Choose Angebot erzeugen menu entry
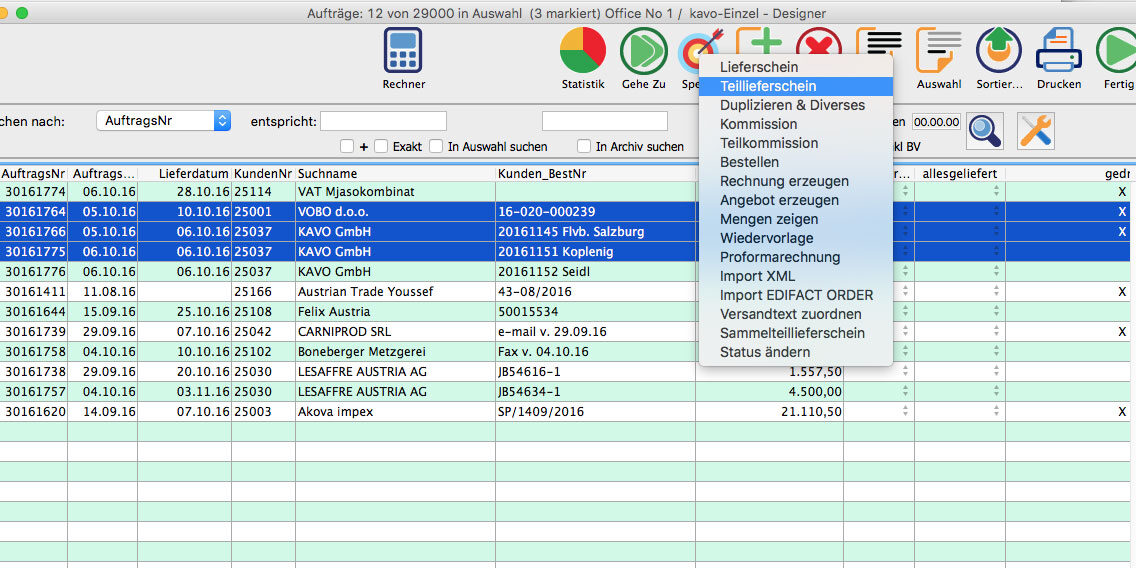This screenshot has width=1136, height=568. pos(795,200)
